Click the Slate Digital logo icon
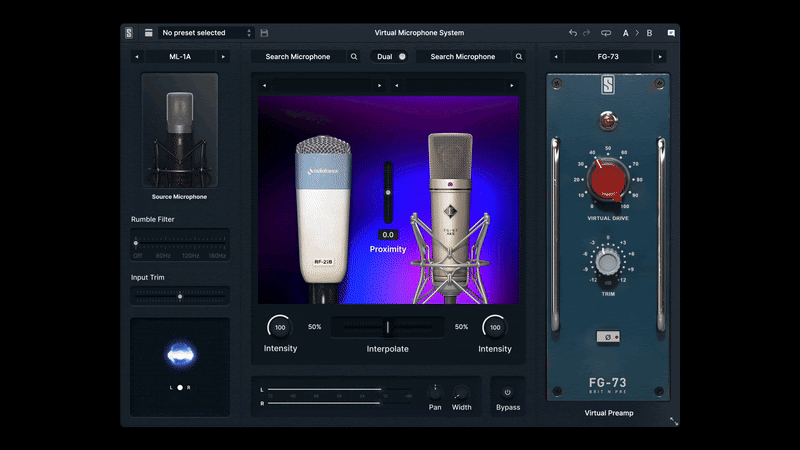The height and width of the screenshot is (450, 800). (129, 33)
